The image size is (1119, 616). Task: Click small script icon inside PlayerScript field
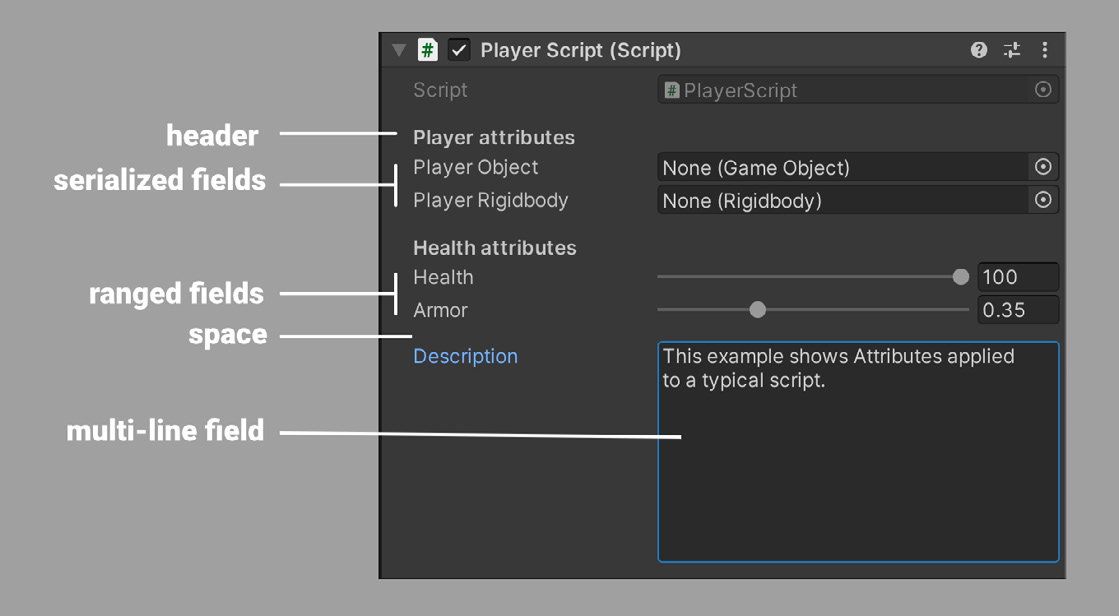(672, 90)
